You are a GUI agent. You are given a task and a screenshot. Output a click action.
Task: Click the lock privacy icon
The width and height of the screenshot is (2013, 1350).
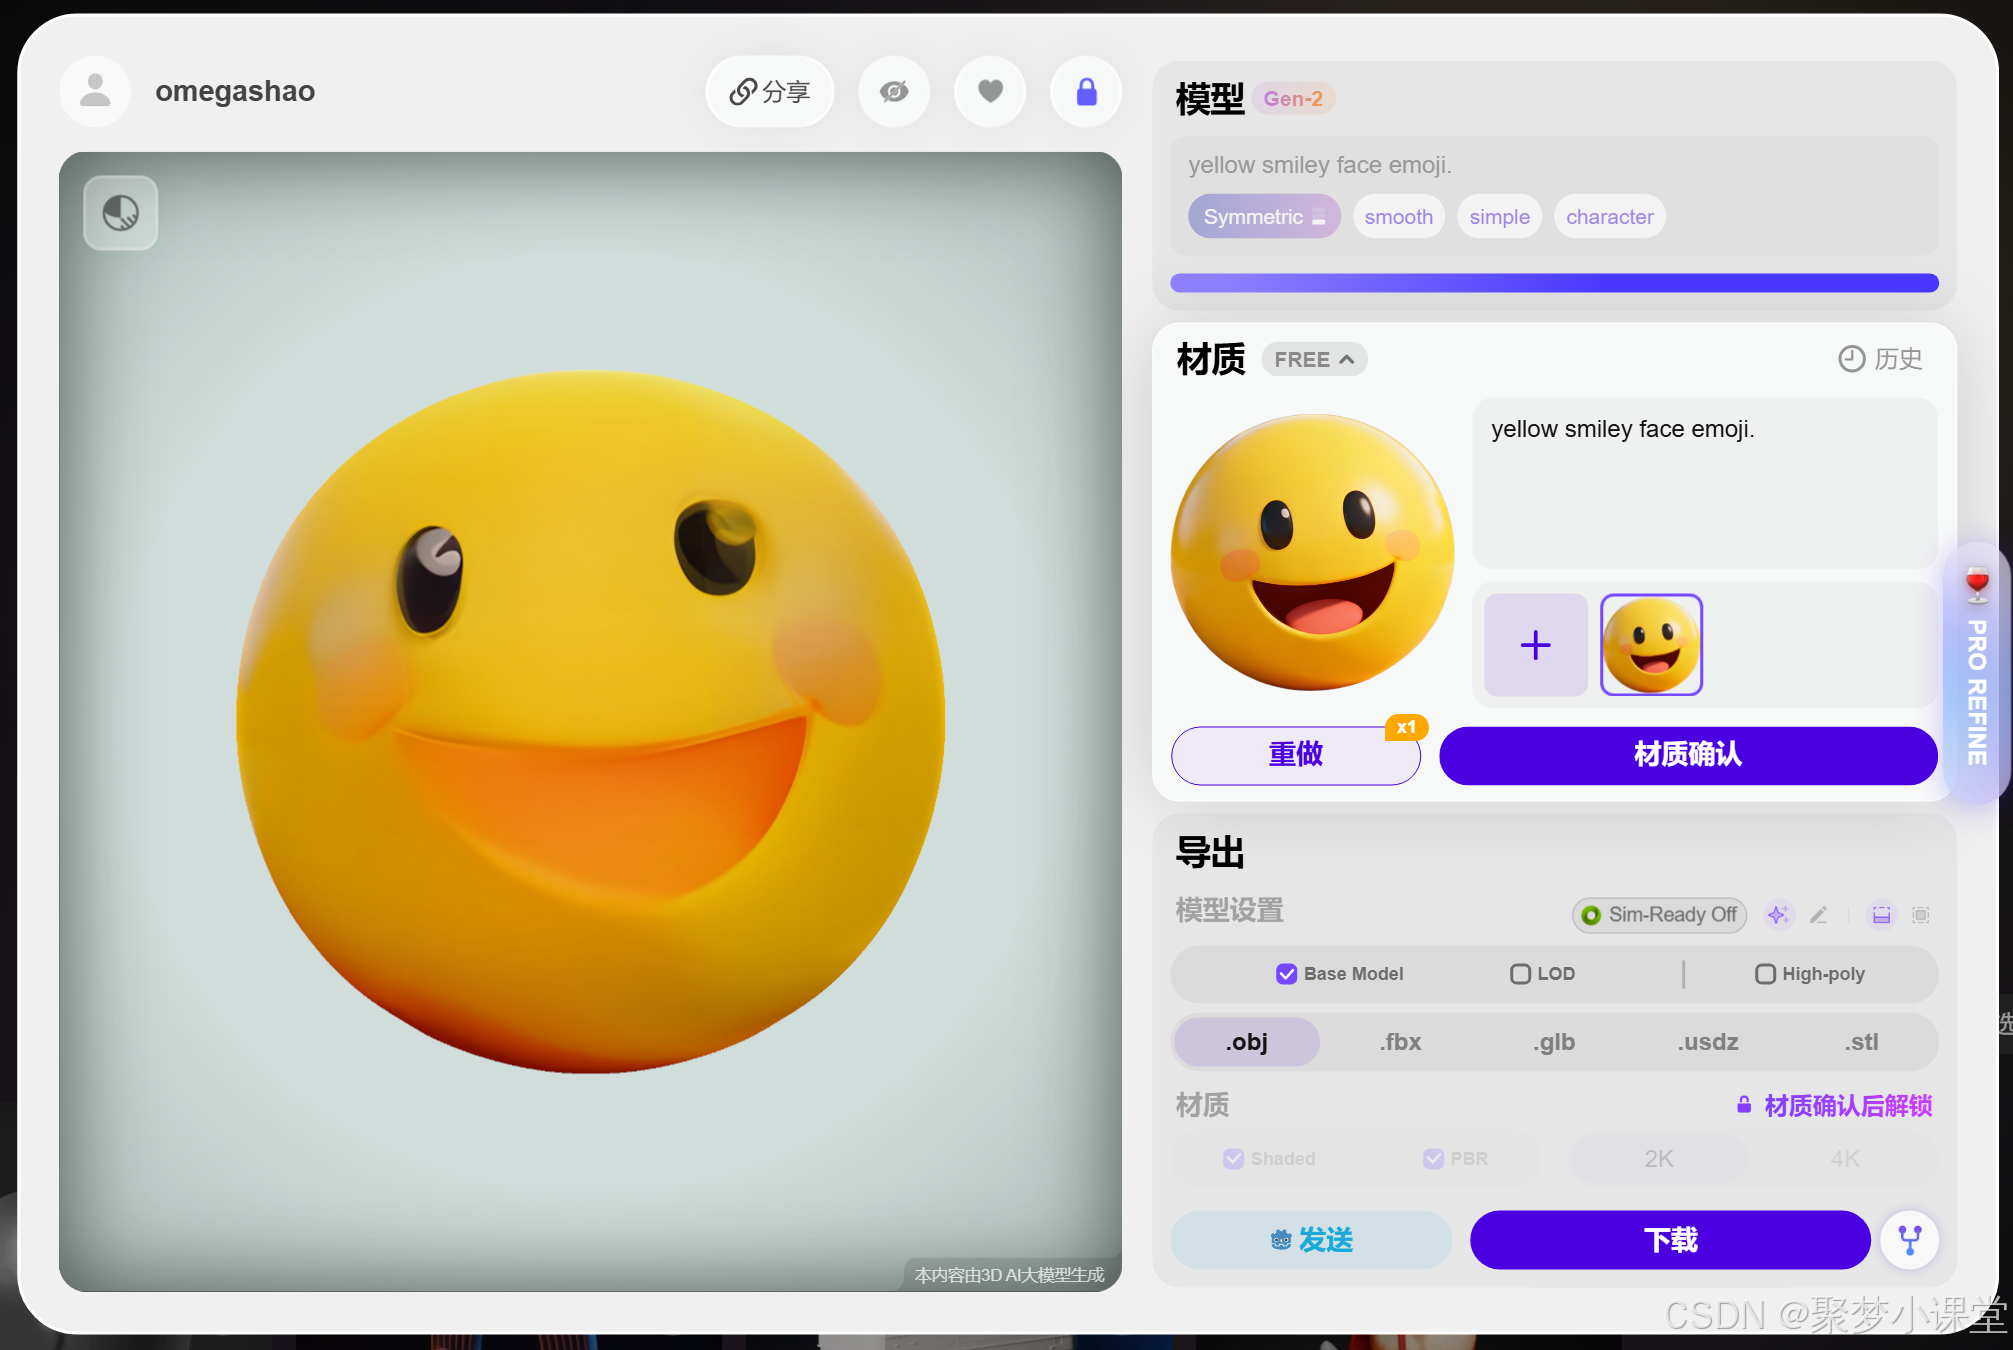pyautogui.click(x=1086, y=92)
